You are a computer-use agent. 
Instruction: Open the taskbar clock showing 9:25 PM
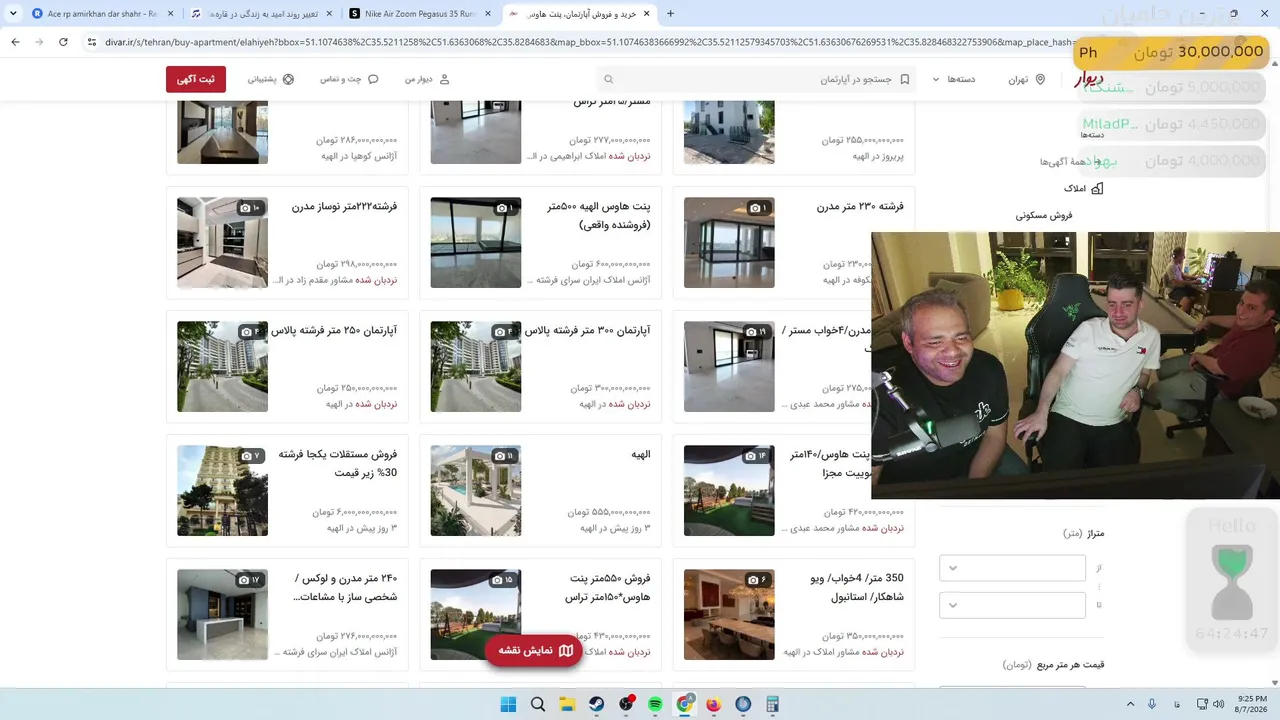(1252, 704)
